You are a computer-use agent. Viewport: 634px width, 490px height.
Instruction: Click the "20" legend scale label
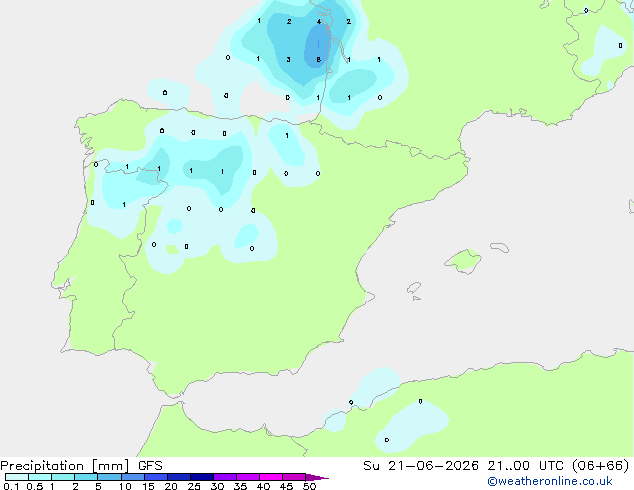171,486
